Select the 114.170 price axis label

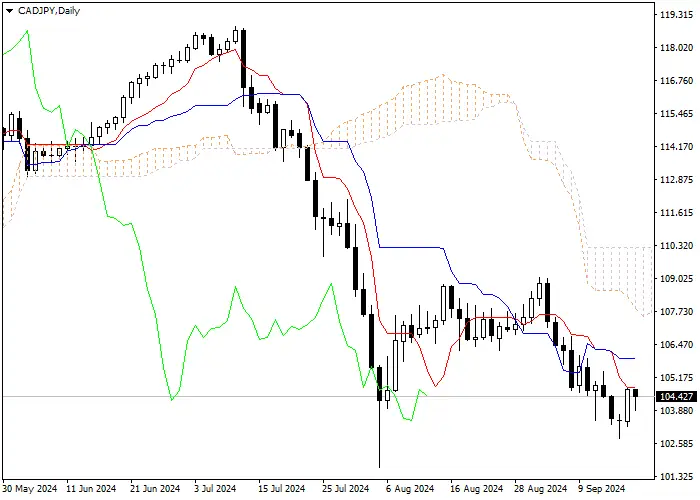click(x=676, y=147)
